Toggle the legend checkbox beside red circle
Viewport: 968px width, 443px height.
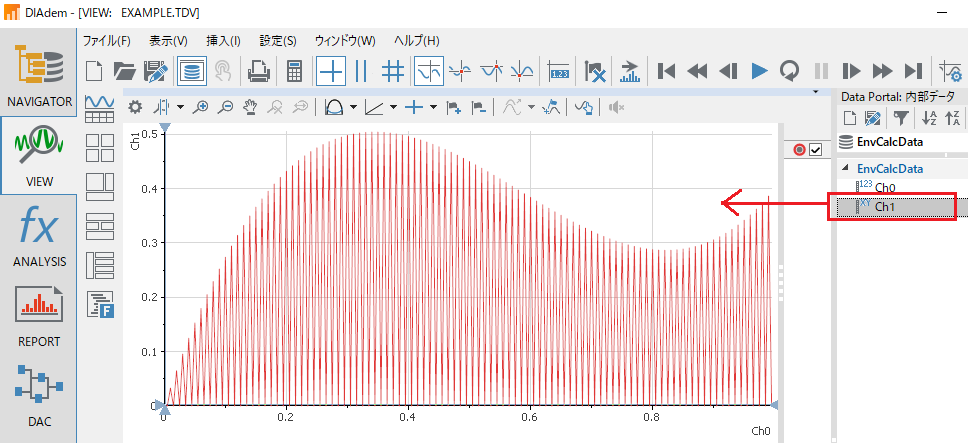(x=815, y=150)
